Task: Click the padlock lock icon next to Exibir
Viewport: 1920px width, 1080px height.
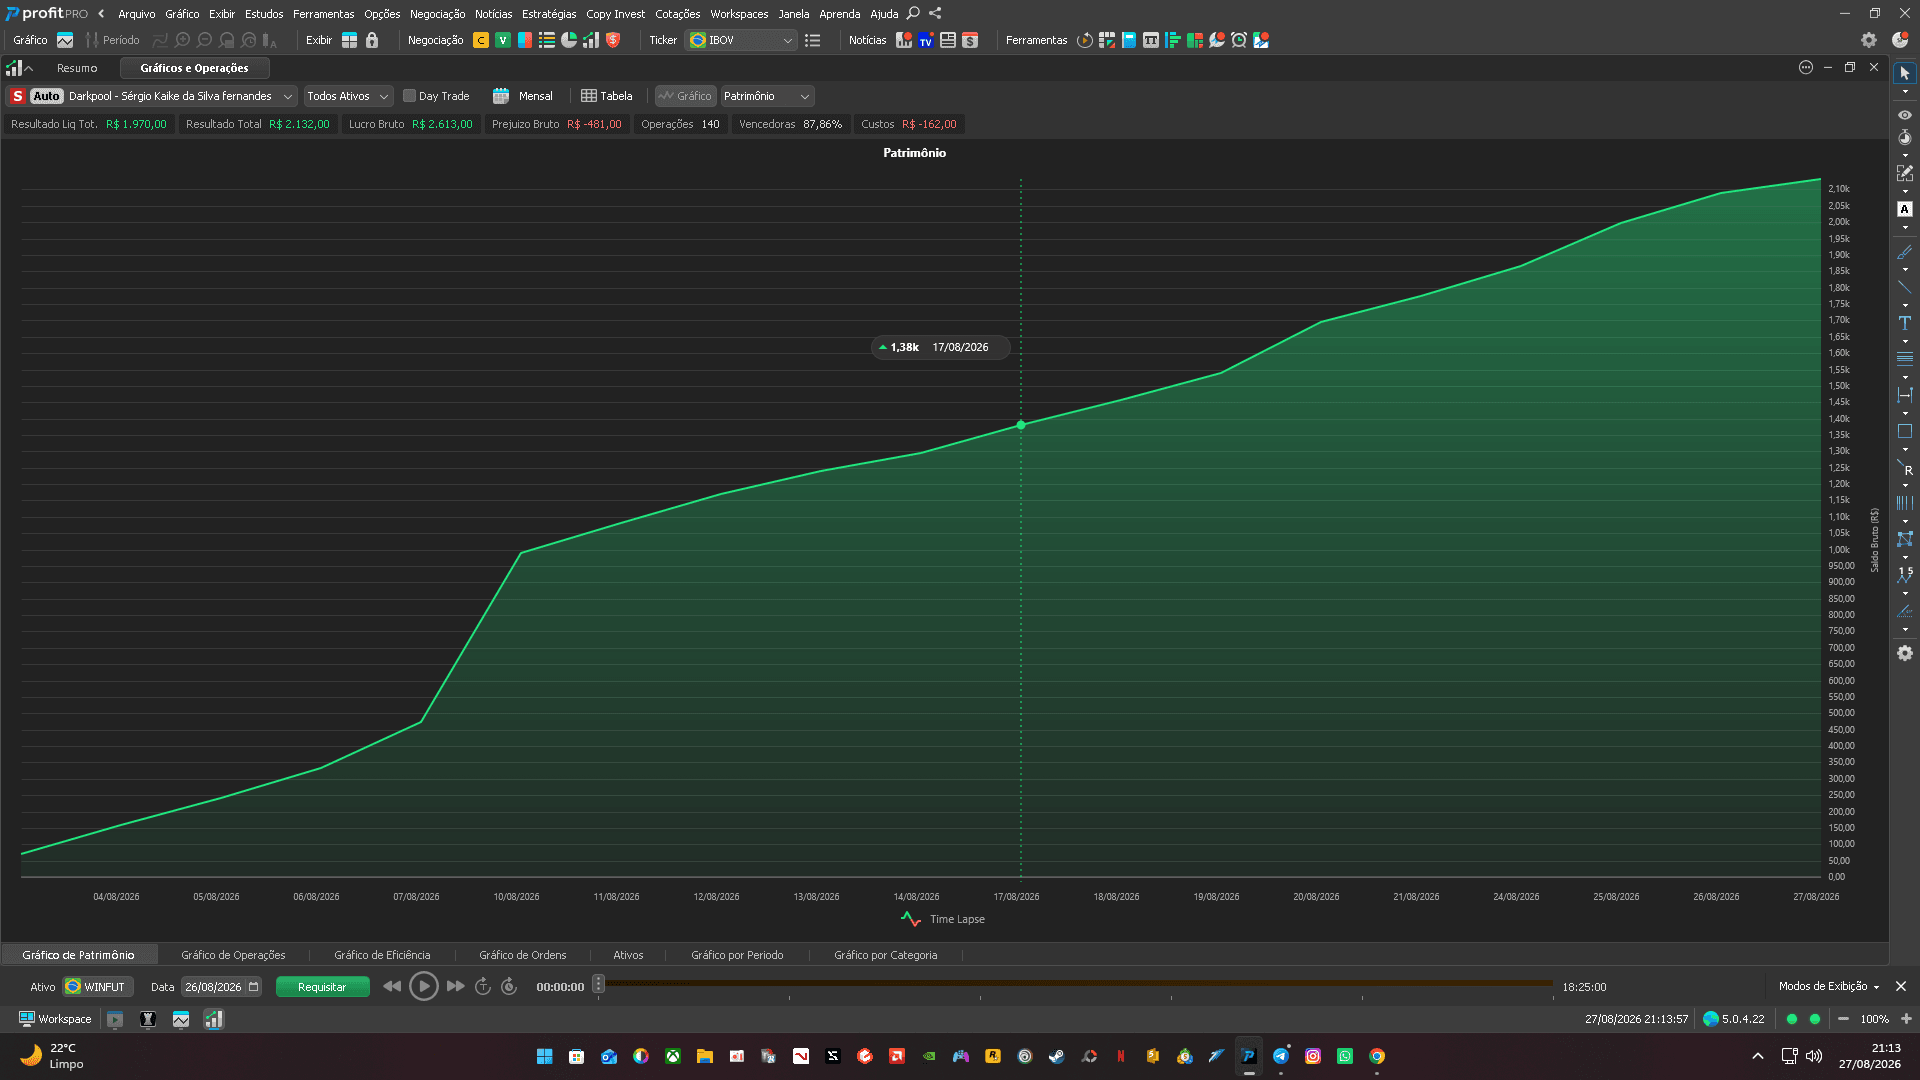Action: coord(372,40)
